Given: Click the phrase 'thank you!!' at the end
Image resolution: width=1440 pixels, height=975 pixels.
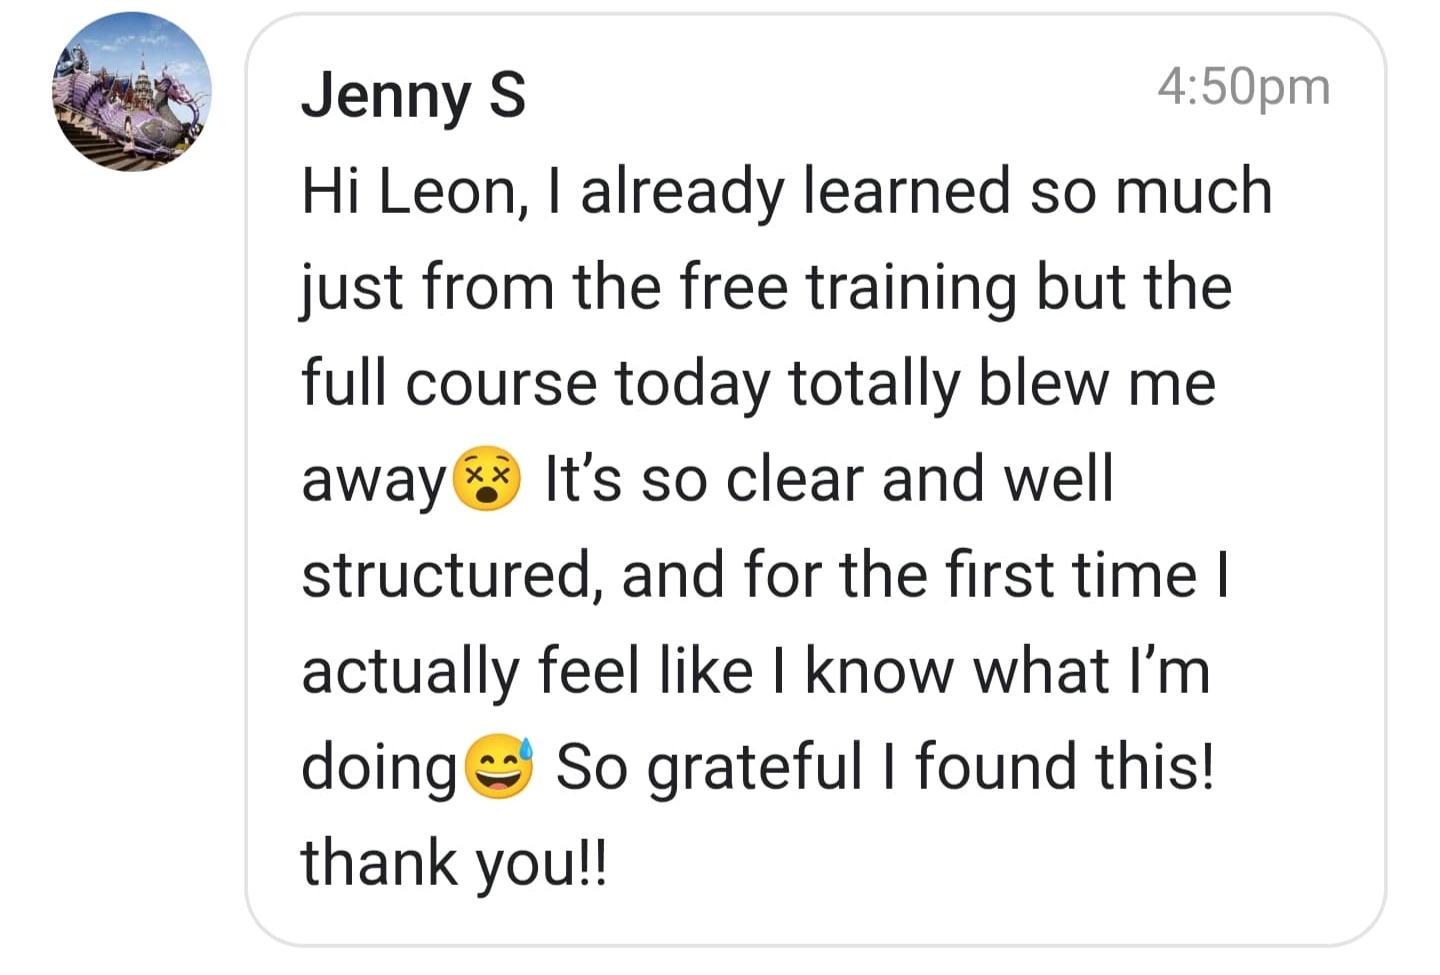Looking at the screenshot, I should click(x=454, y=863).
